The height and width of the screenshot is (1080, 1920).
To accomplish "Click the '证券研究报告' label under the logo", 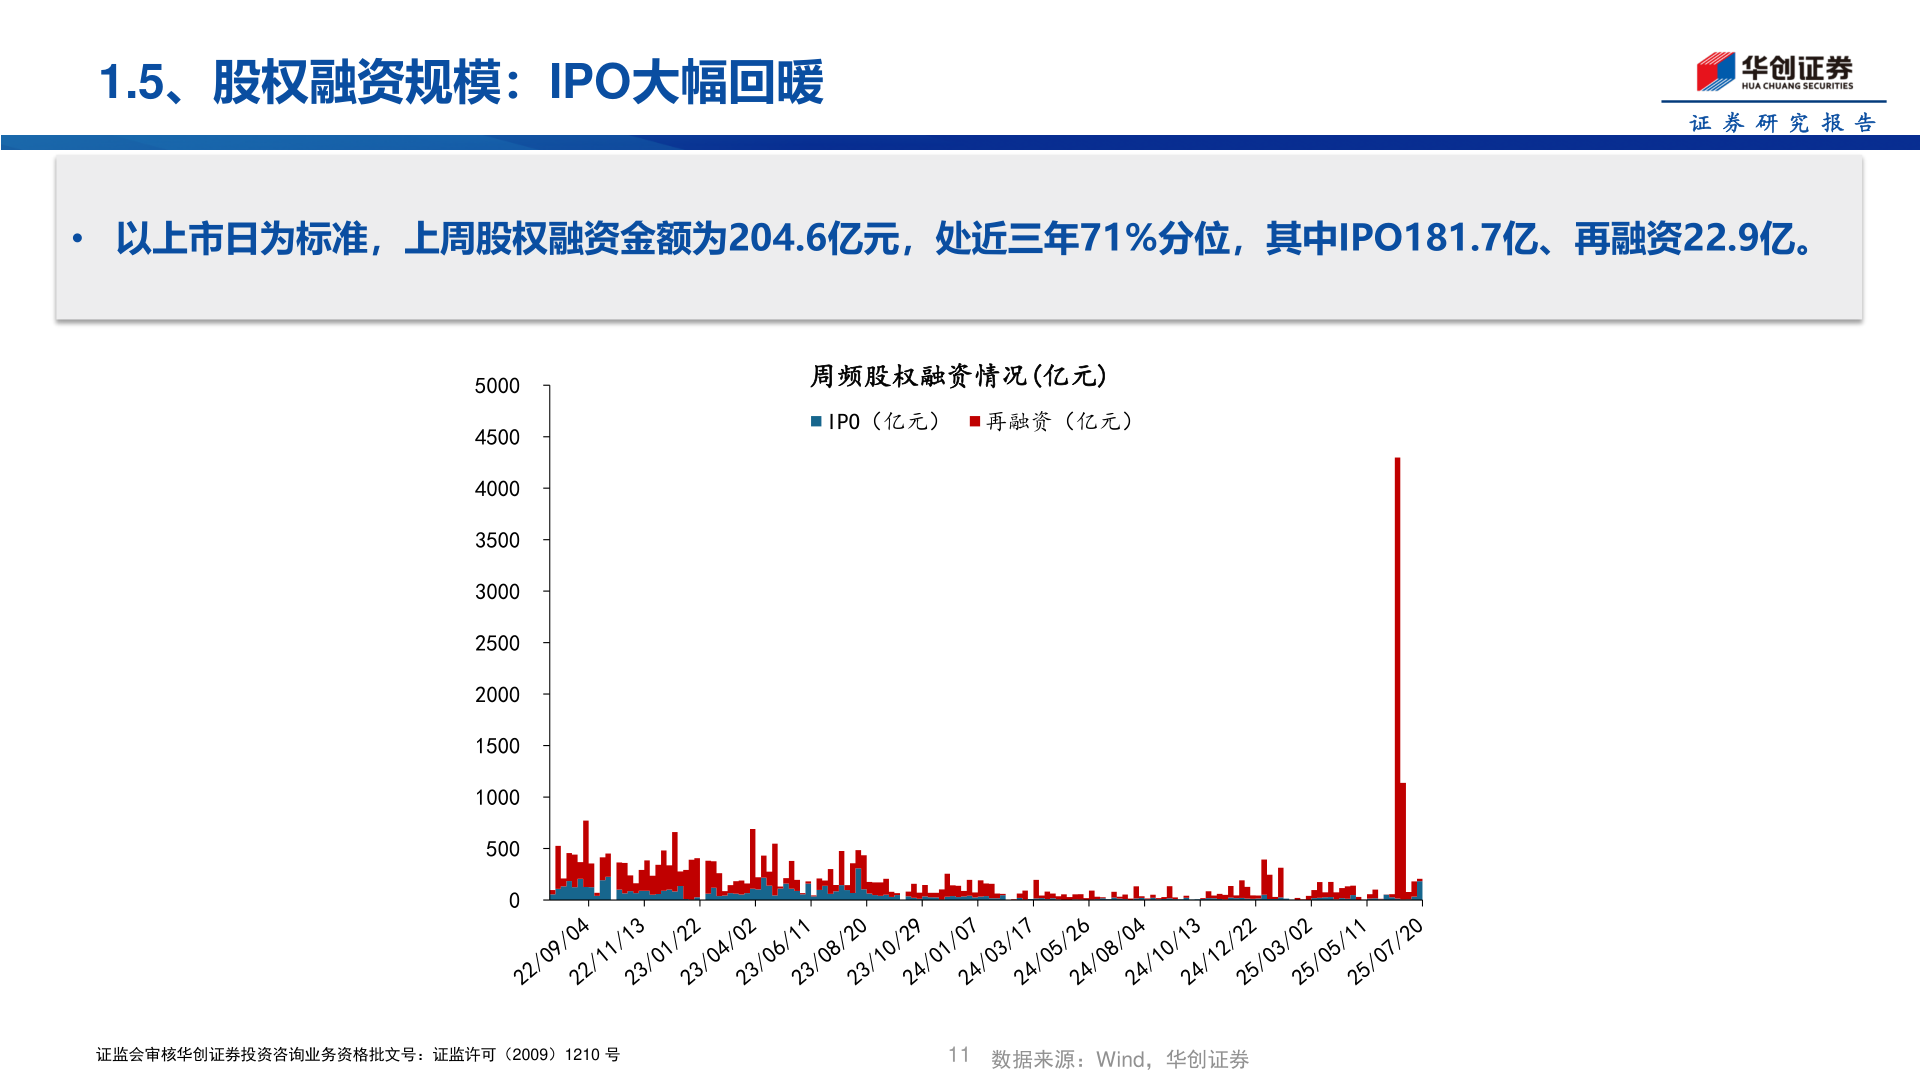I will (1782, 123).
